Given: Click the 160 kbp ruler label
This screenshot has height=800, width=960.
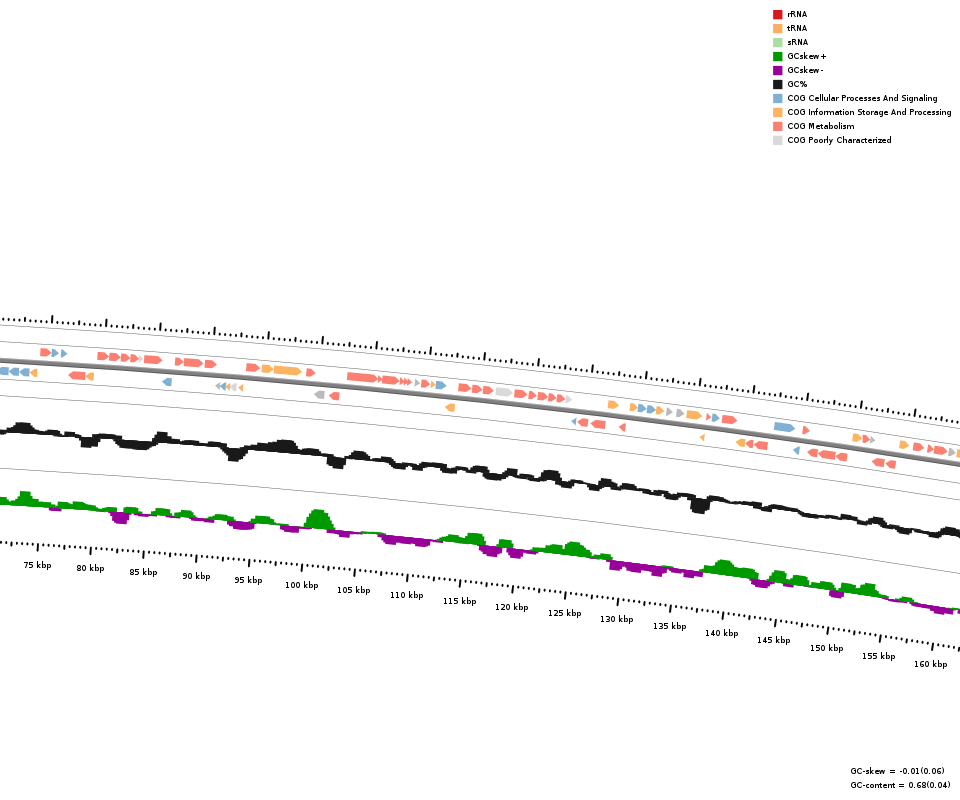Looking at the screenshot, I should (x=930, y=664).
